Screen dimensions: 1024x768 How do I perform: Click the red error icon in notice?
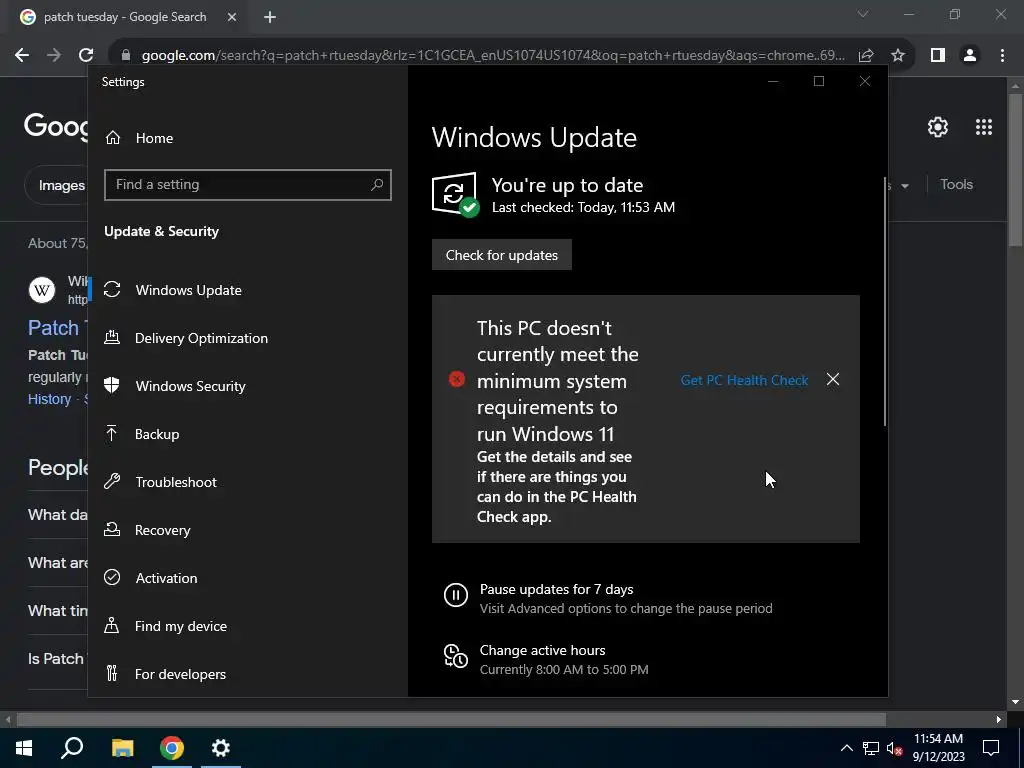coord(457,379)
